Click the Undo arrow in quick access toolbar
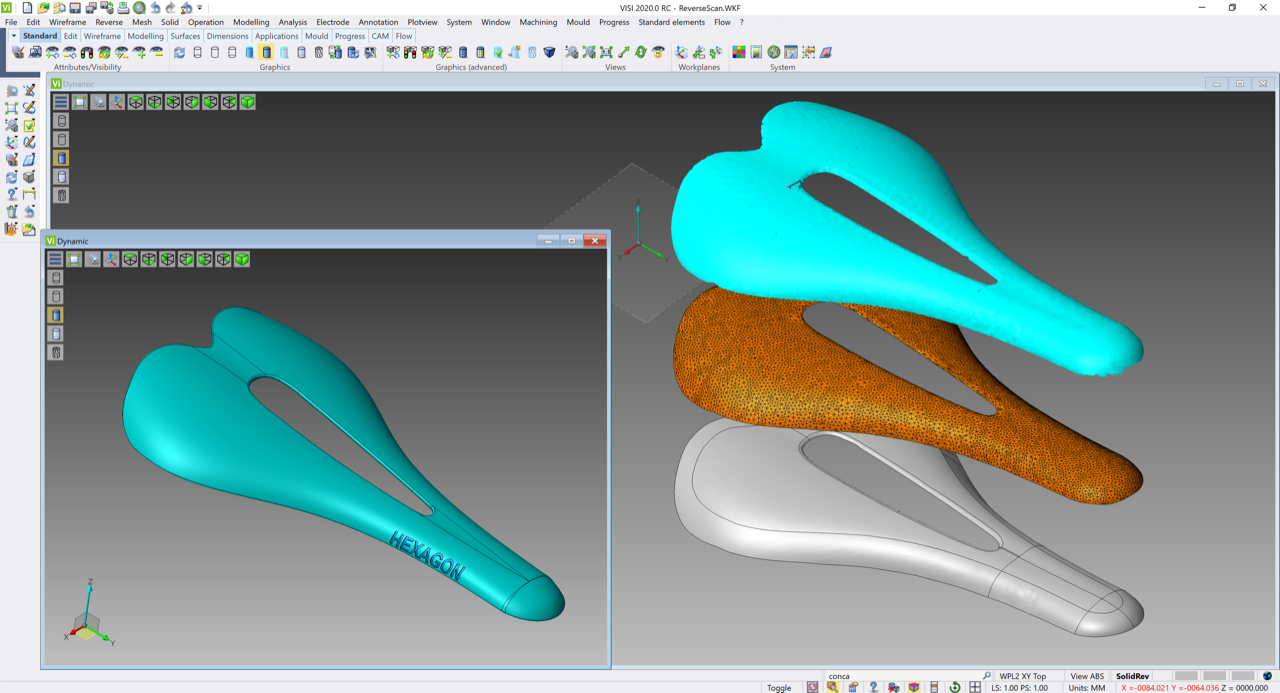This screenshot has height=693, width=1280. point(155,8)
